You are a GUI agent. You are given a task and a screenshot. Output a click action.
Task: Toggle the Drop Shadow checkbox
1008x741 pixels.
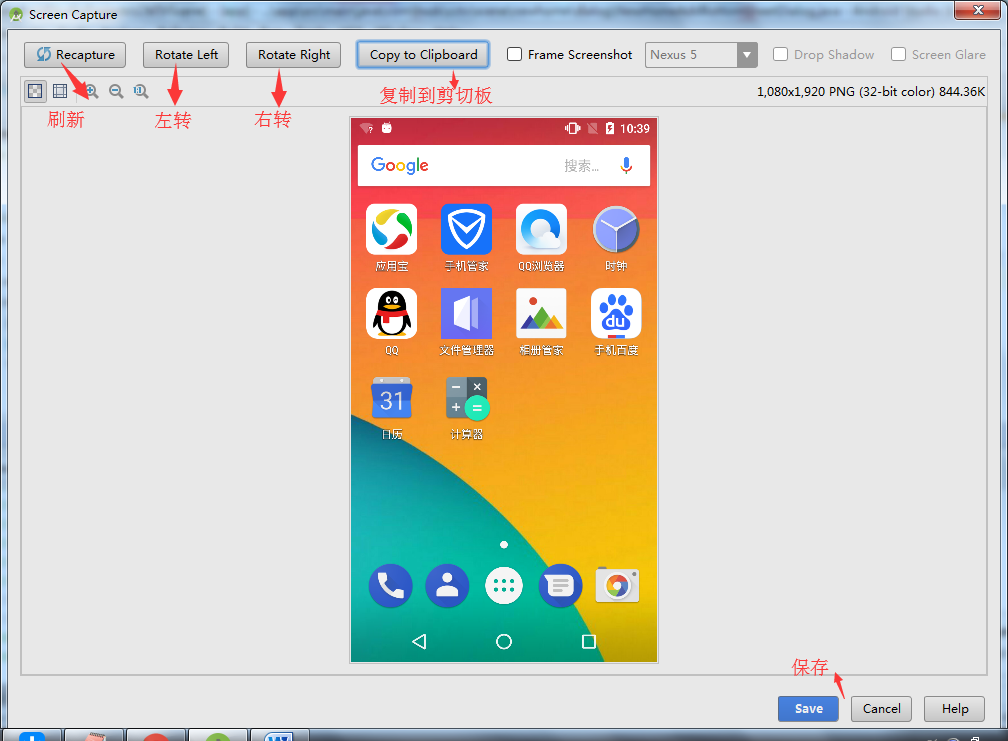(780, 55)
